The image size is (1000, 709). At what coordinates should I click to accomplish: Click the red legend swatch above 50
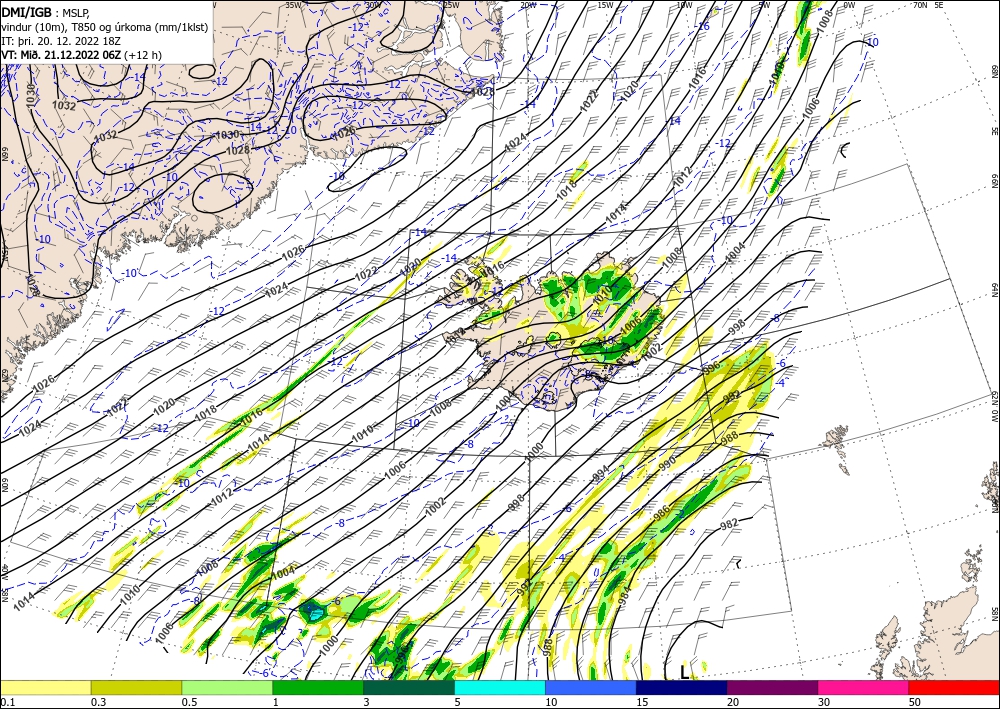tap(954, 687)
